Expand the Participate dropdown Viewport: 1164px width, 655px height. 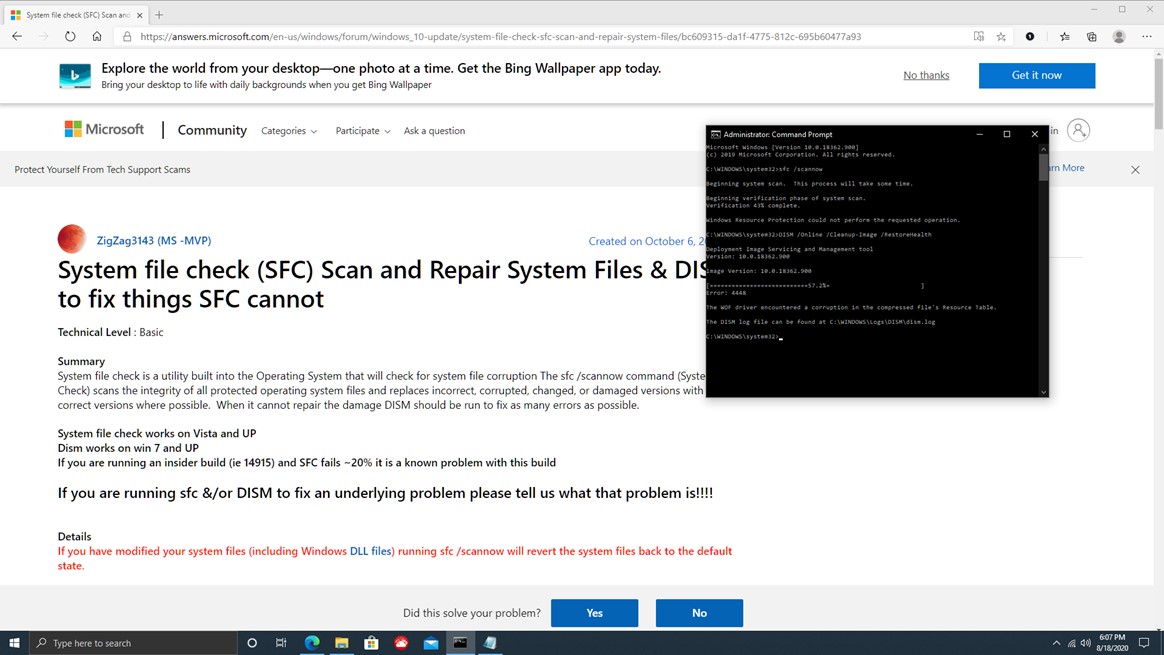point(362,131)
